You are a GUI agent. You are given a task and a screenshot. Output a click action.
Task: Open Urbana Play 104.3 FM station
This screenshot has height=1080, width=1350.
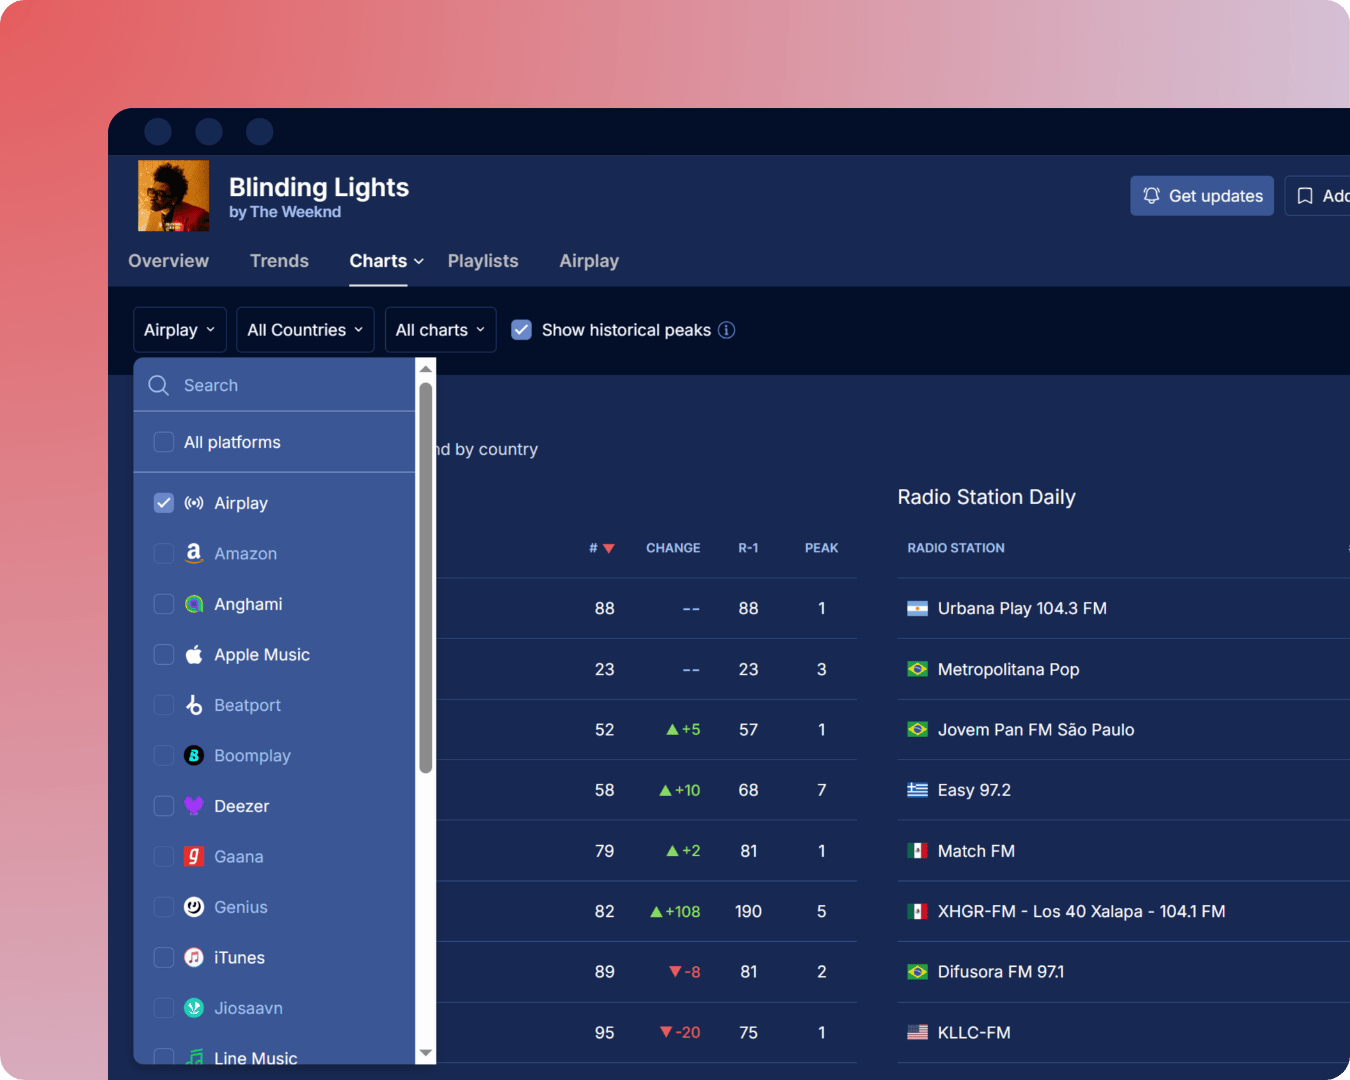pyautogui.click(x=1021, y=608)
